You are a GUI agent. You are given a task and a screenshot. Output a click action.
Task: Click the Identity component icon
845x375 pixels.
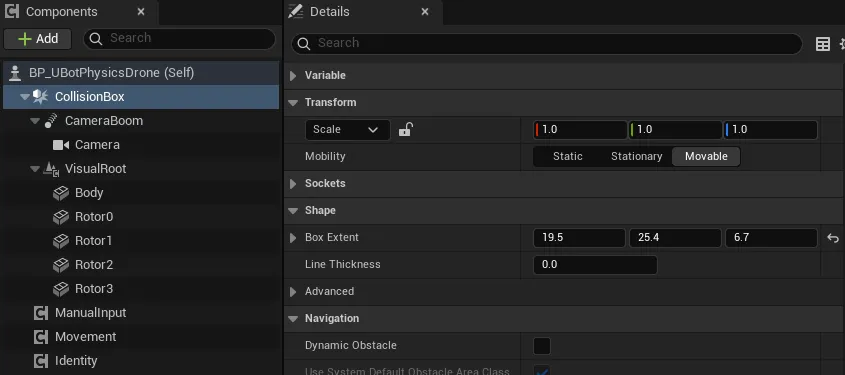point(41,361)
